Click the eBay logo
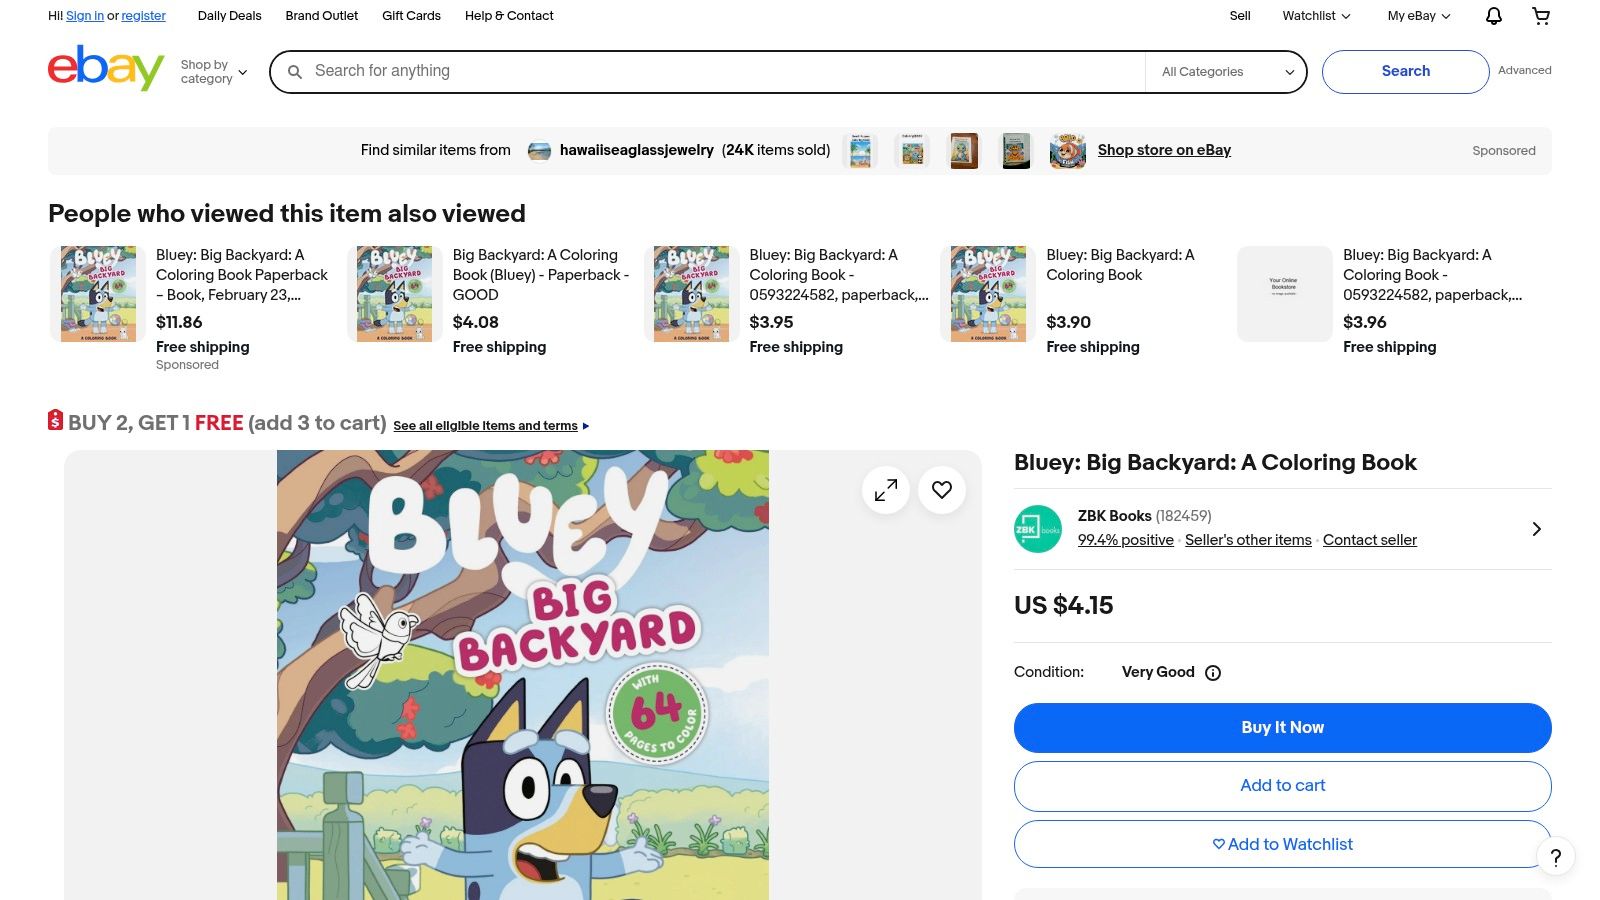1600x900 pixels. pyautogui.click(x=106, y=69)
